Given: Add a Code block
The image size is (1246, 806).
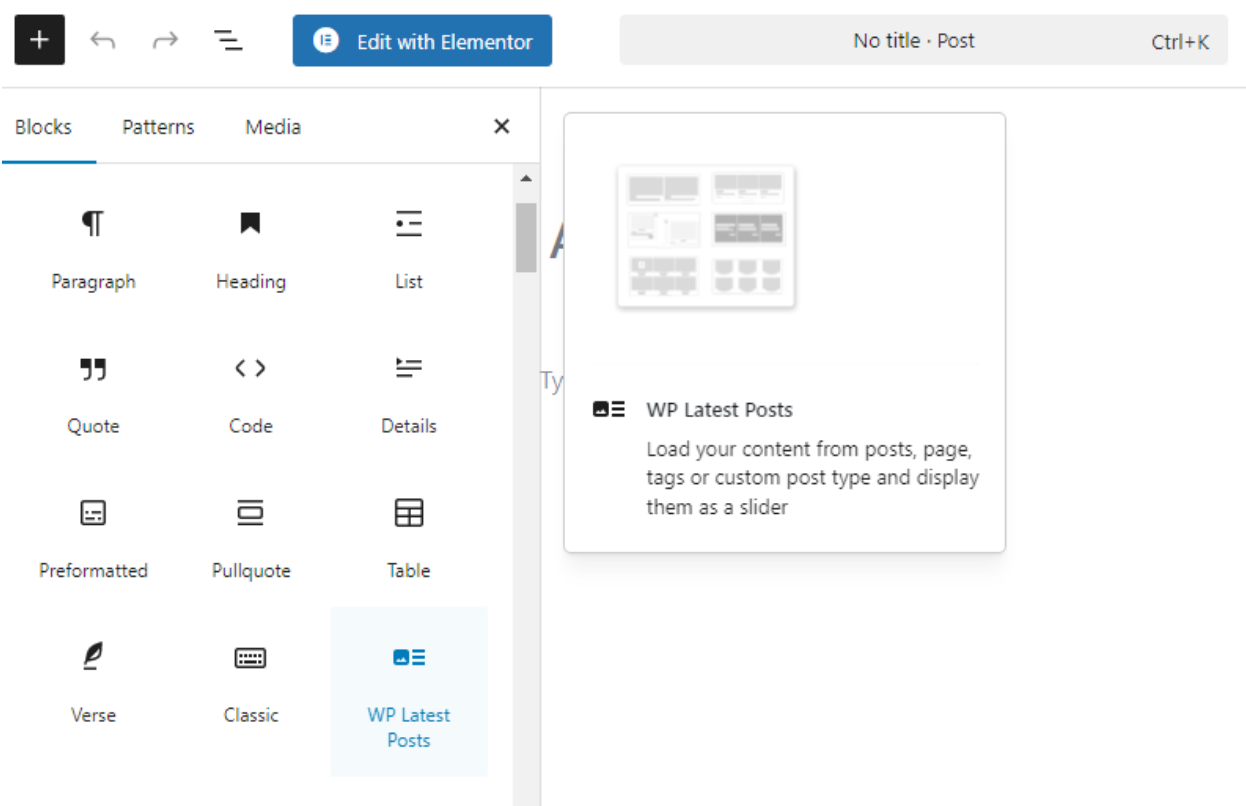Looking at the screenshot, I should 251,394.
